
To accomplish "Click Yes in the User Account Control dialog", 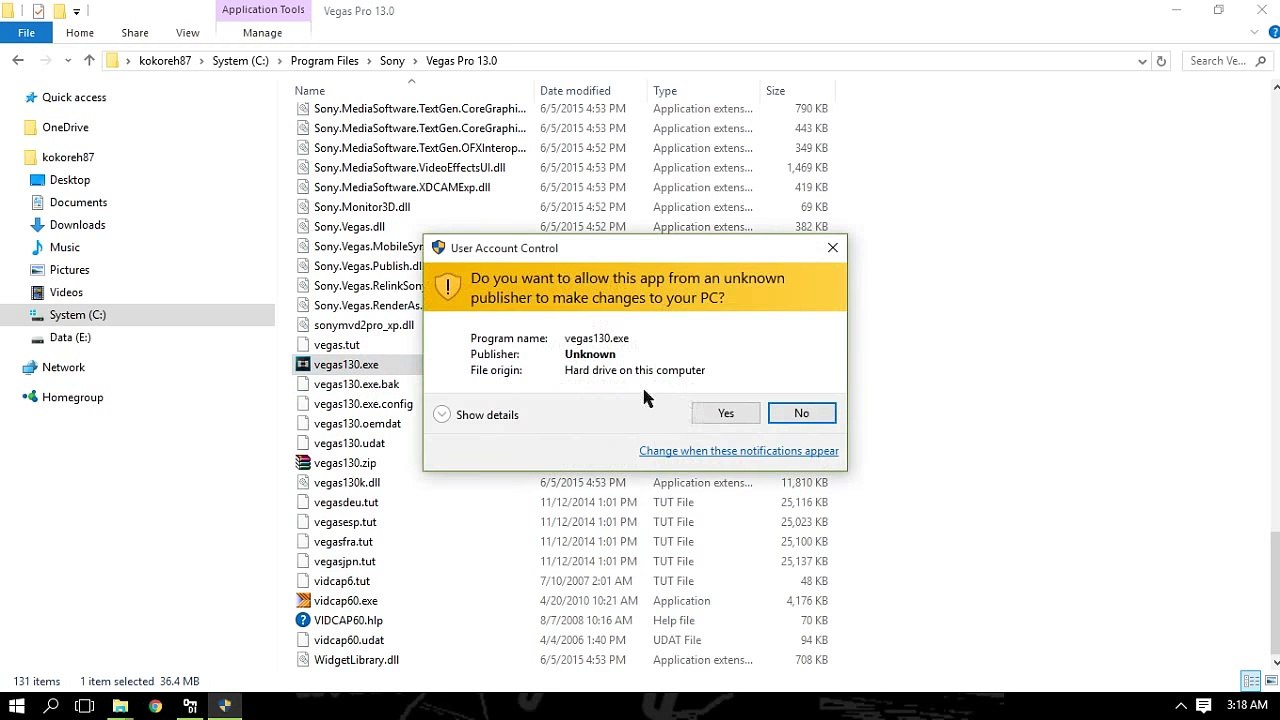I will click(725, 413).
